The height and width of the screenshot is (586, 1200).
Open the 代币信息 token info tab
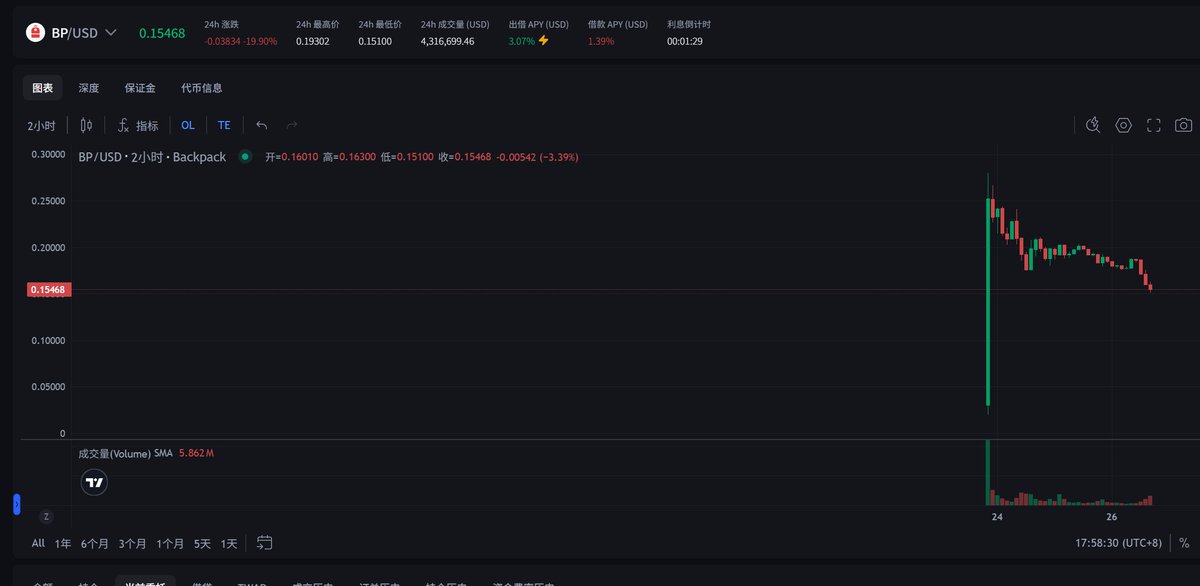click(202, 88)
